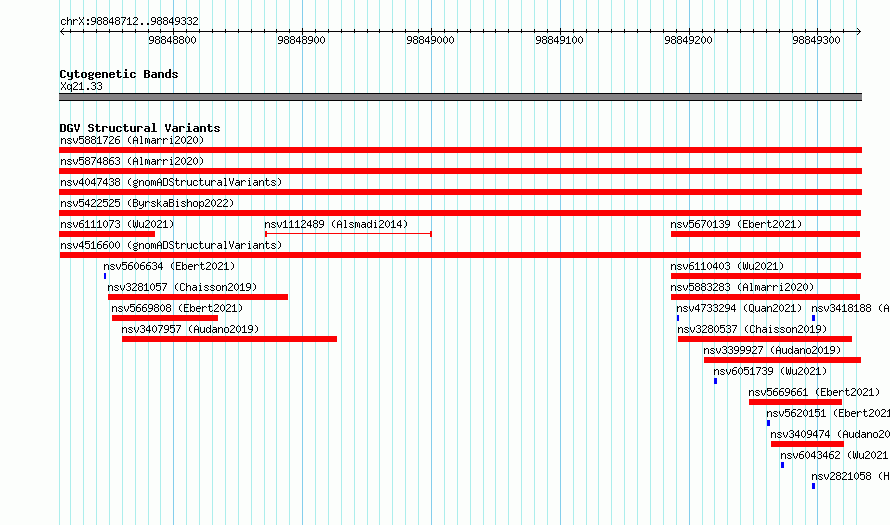Click ruler position 98849100
Screen dimensions: 890x525
tap(559, 40)
